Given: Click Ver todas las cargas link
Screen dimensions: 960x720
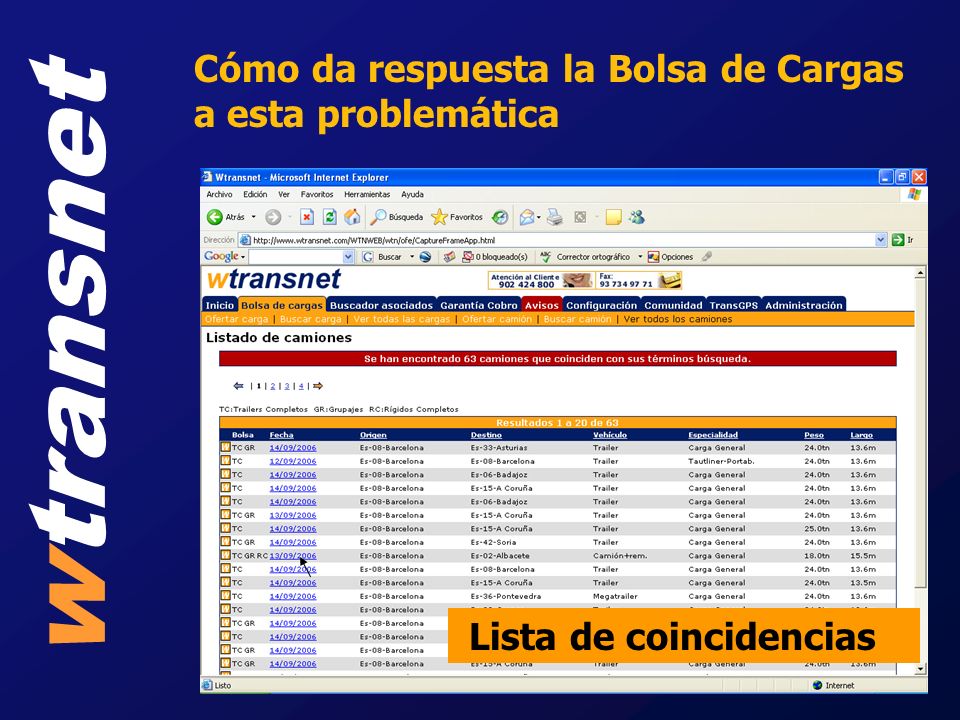Looking at the screenshot, I should [x=402, y=319].
